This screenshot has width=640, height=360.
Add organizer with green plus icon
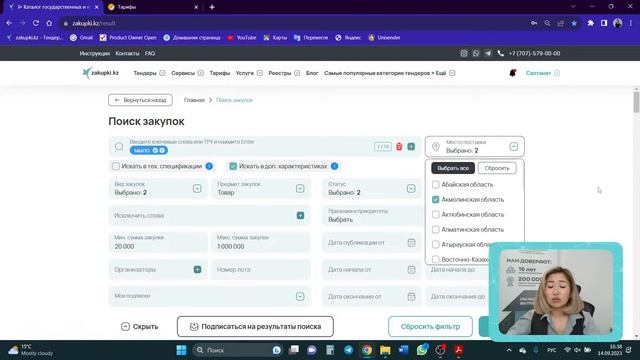tap(198, 269)
